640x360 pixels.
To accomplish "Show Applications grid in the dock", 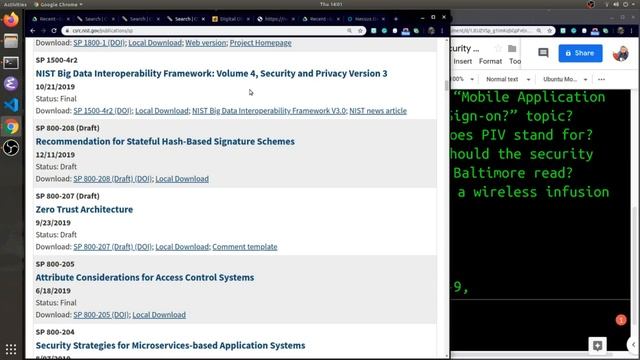I will point(11,349).
